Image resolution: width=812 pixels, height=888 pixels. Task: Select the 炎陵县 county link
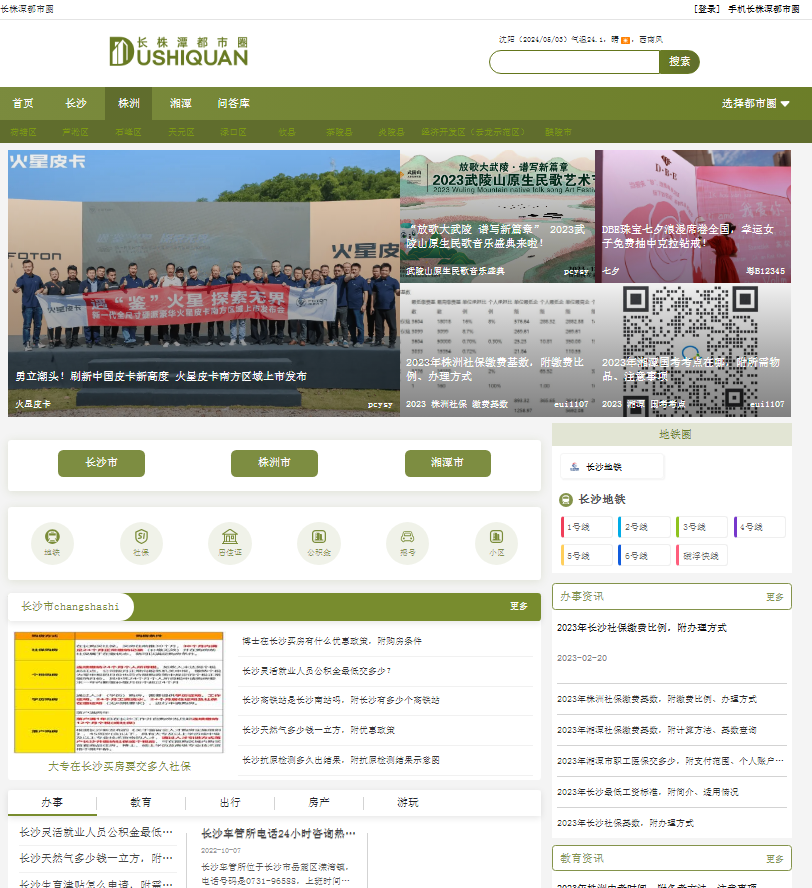[x=391, y=132]
